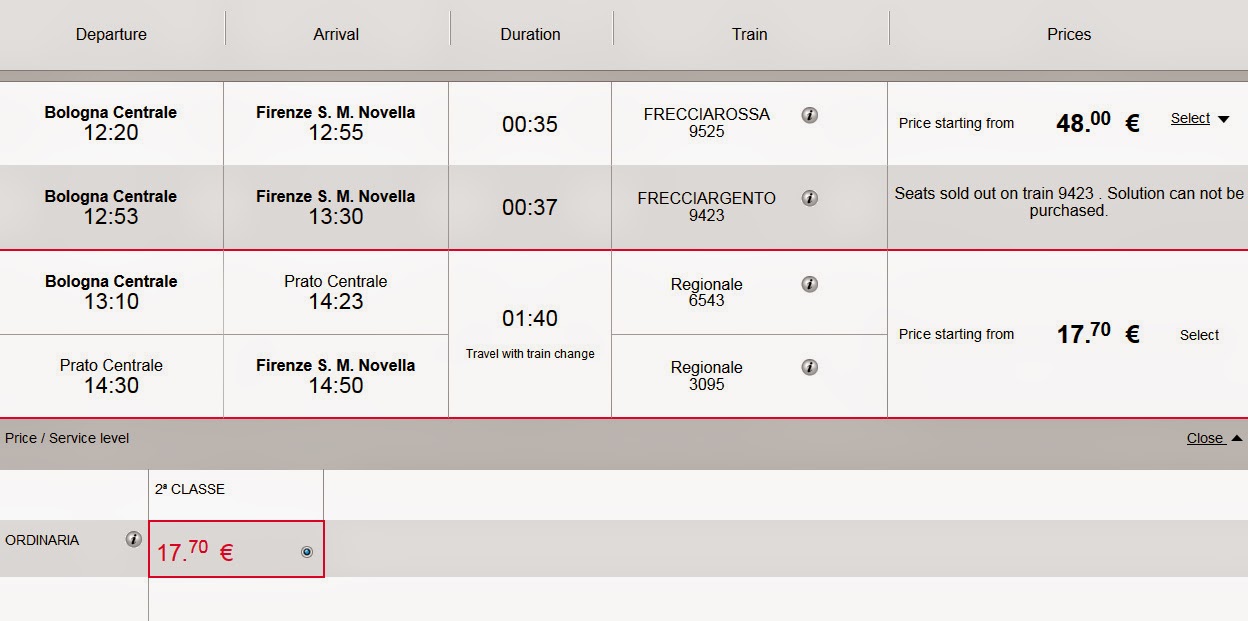
Task: Click the 13:10 Bologna Centrale departure row
Action: (x=111, y=292)
